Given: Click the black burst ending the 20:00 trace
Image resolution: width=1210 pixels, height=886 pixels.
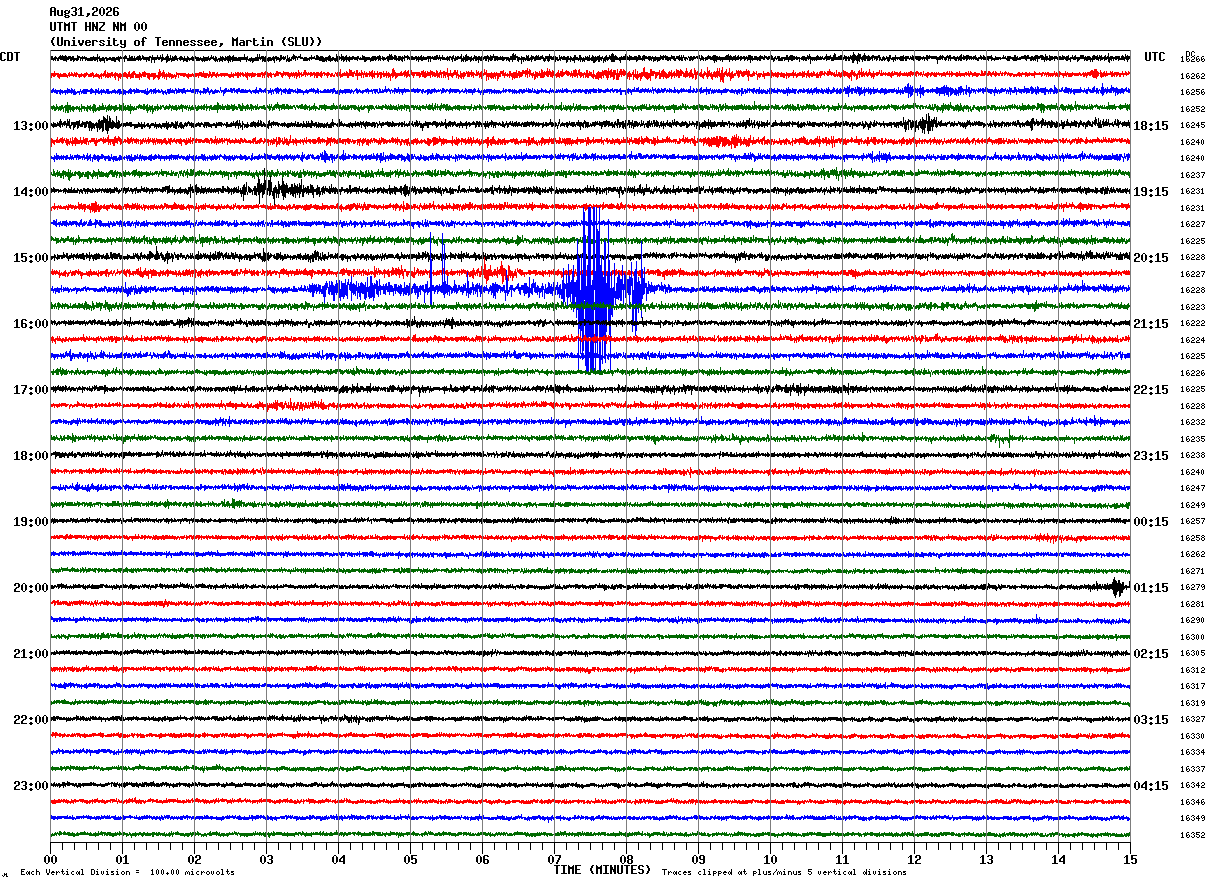Looking at the screenshot, I should click(x=1117, y=587).
